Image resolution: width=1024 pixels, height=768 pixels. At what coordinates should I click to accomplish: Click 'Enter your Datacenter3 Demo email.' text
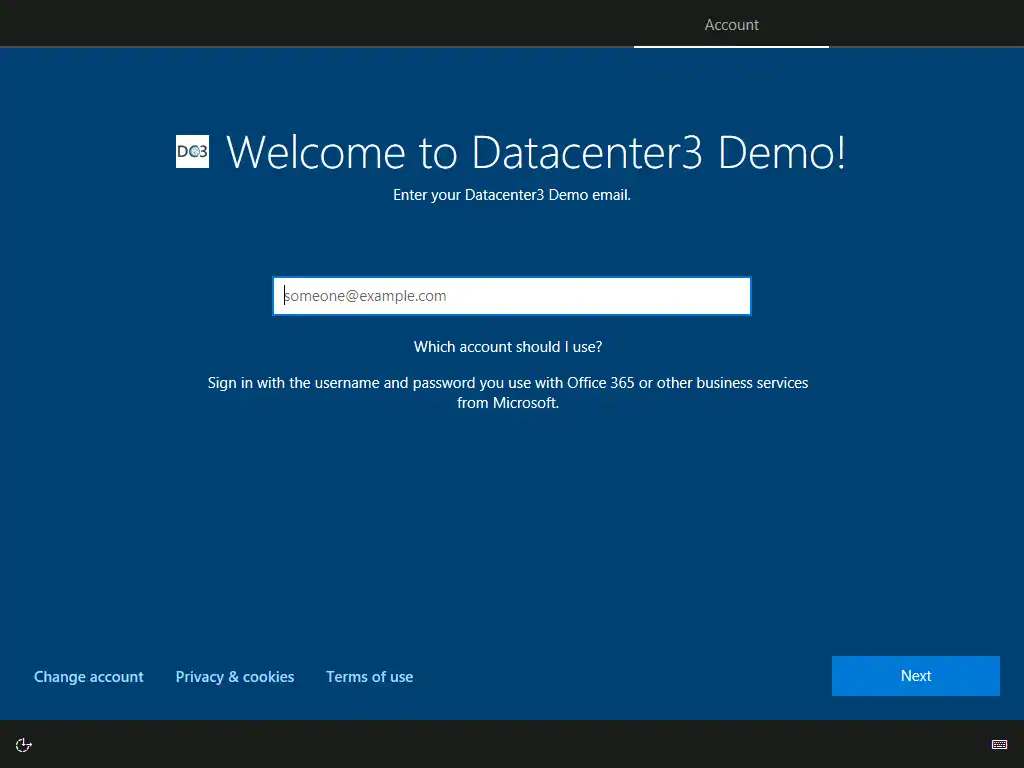coord(512,195)
